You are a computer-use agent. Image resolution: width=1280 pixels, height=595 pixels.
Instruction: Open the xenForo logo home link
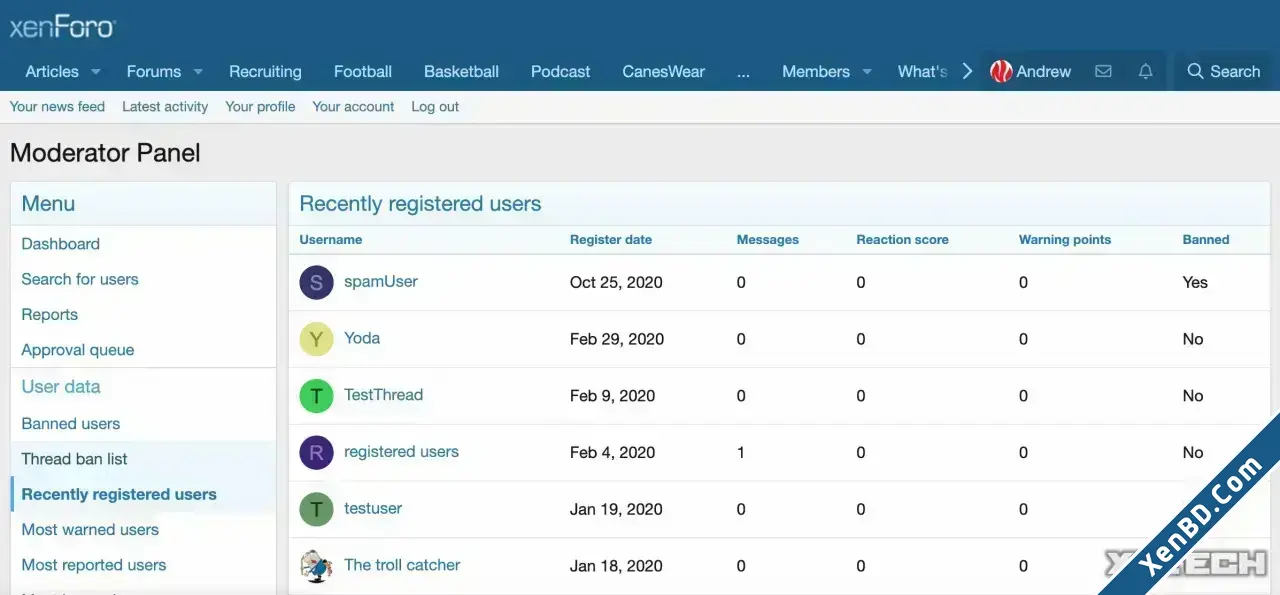click(62, 26)
